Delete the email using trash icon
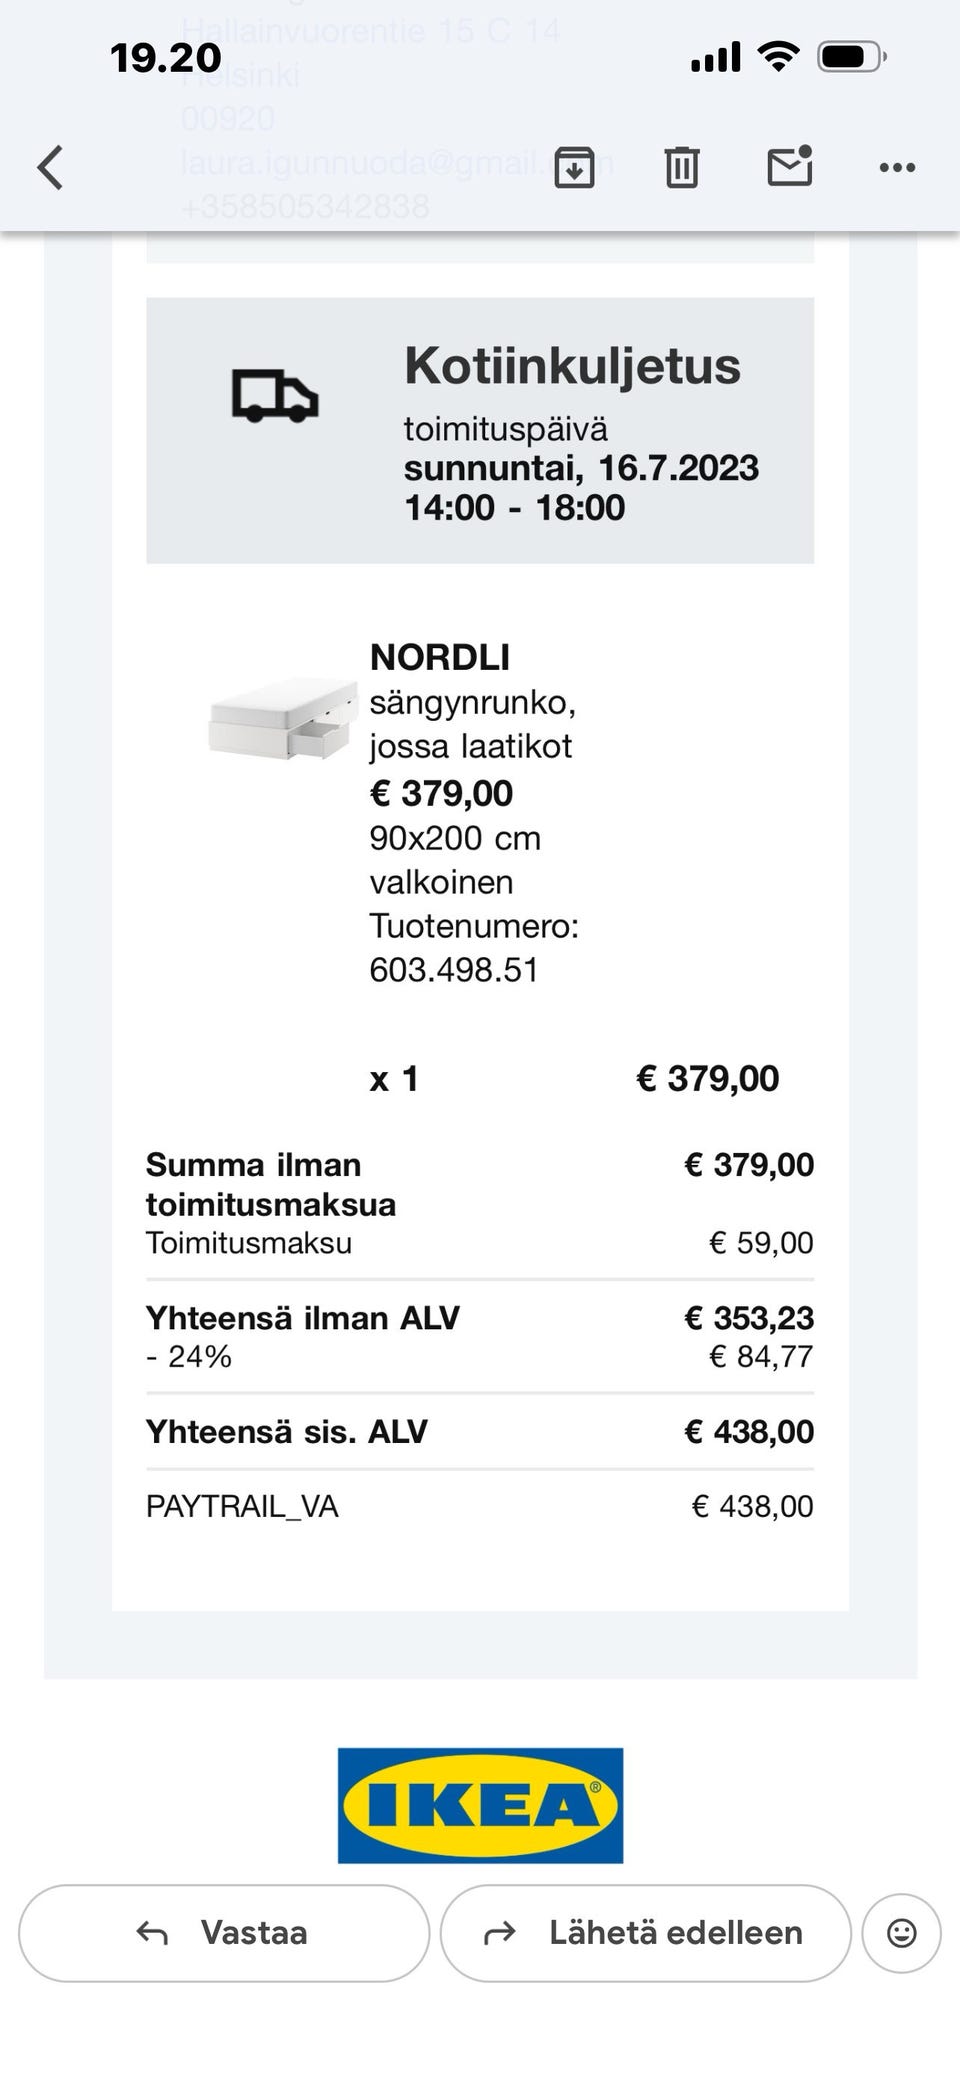This screenshot has height=2077, width=960. coord(682,167)
